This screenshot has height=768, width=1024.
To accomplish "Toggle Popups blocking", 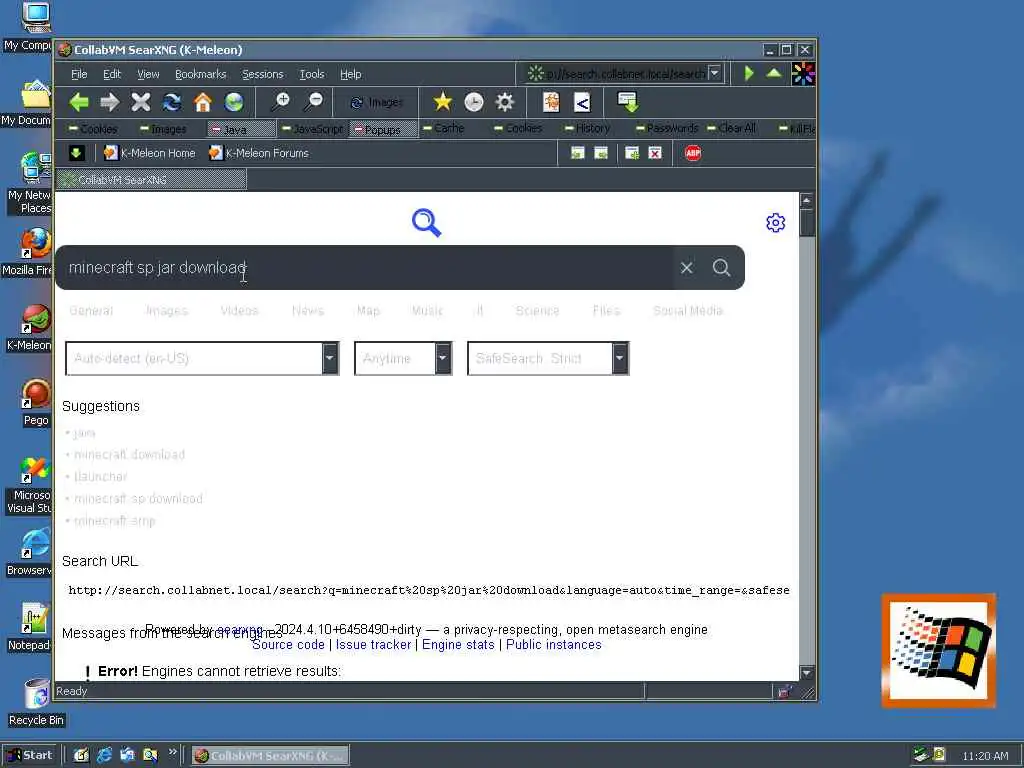I will tap(383, 129).
